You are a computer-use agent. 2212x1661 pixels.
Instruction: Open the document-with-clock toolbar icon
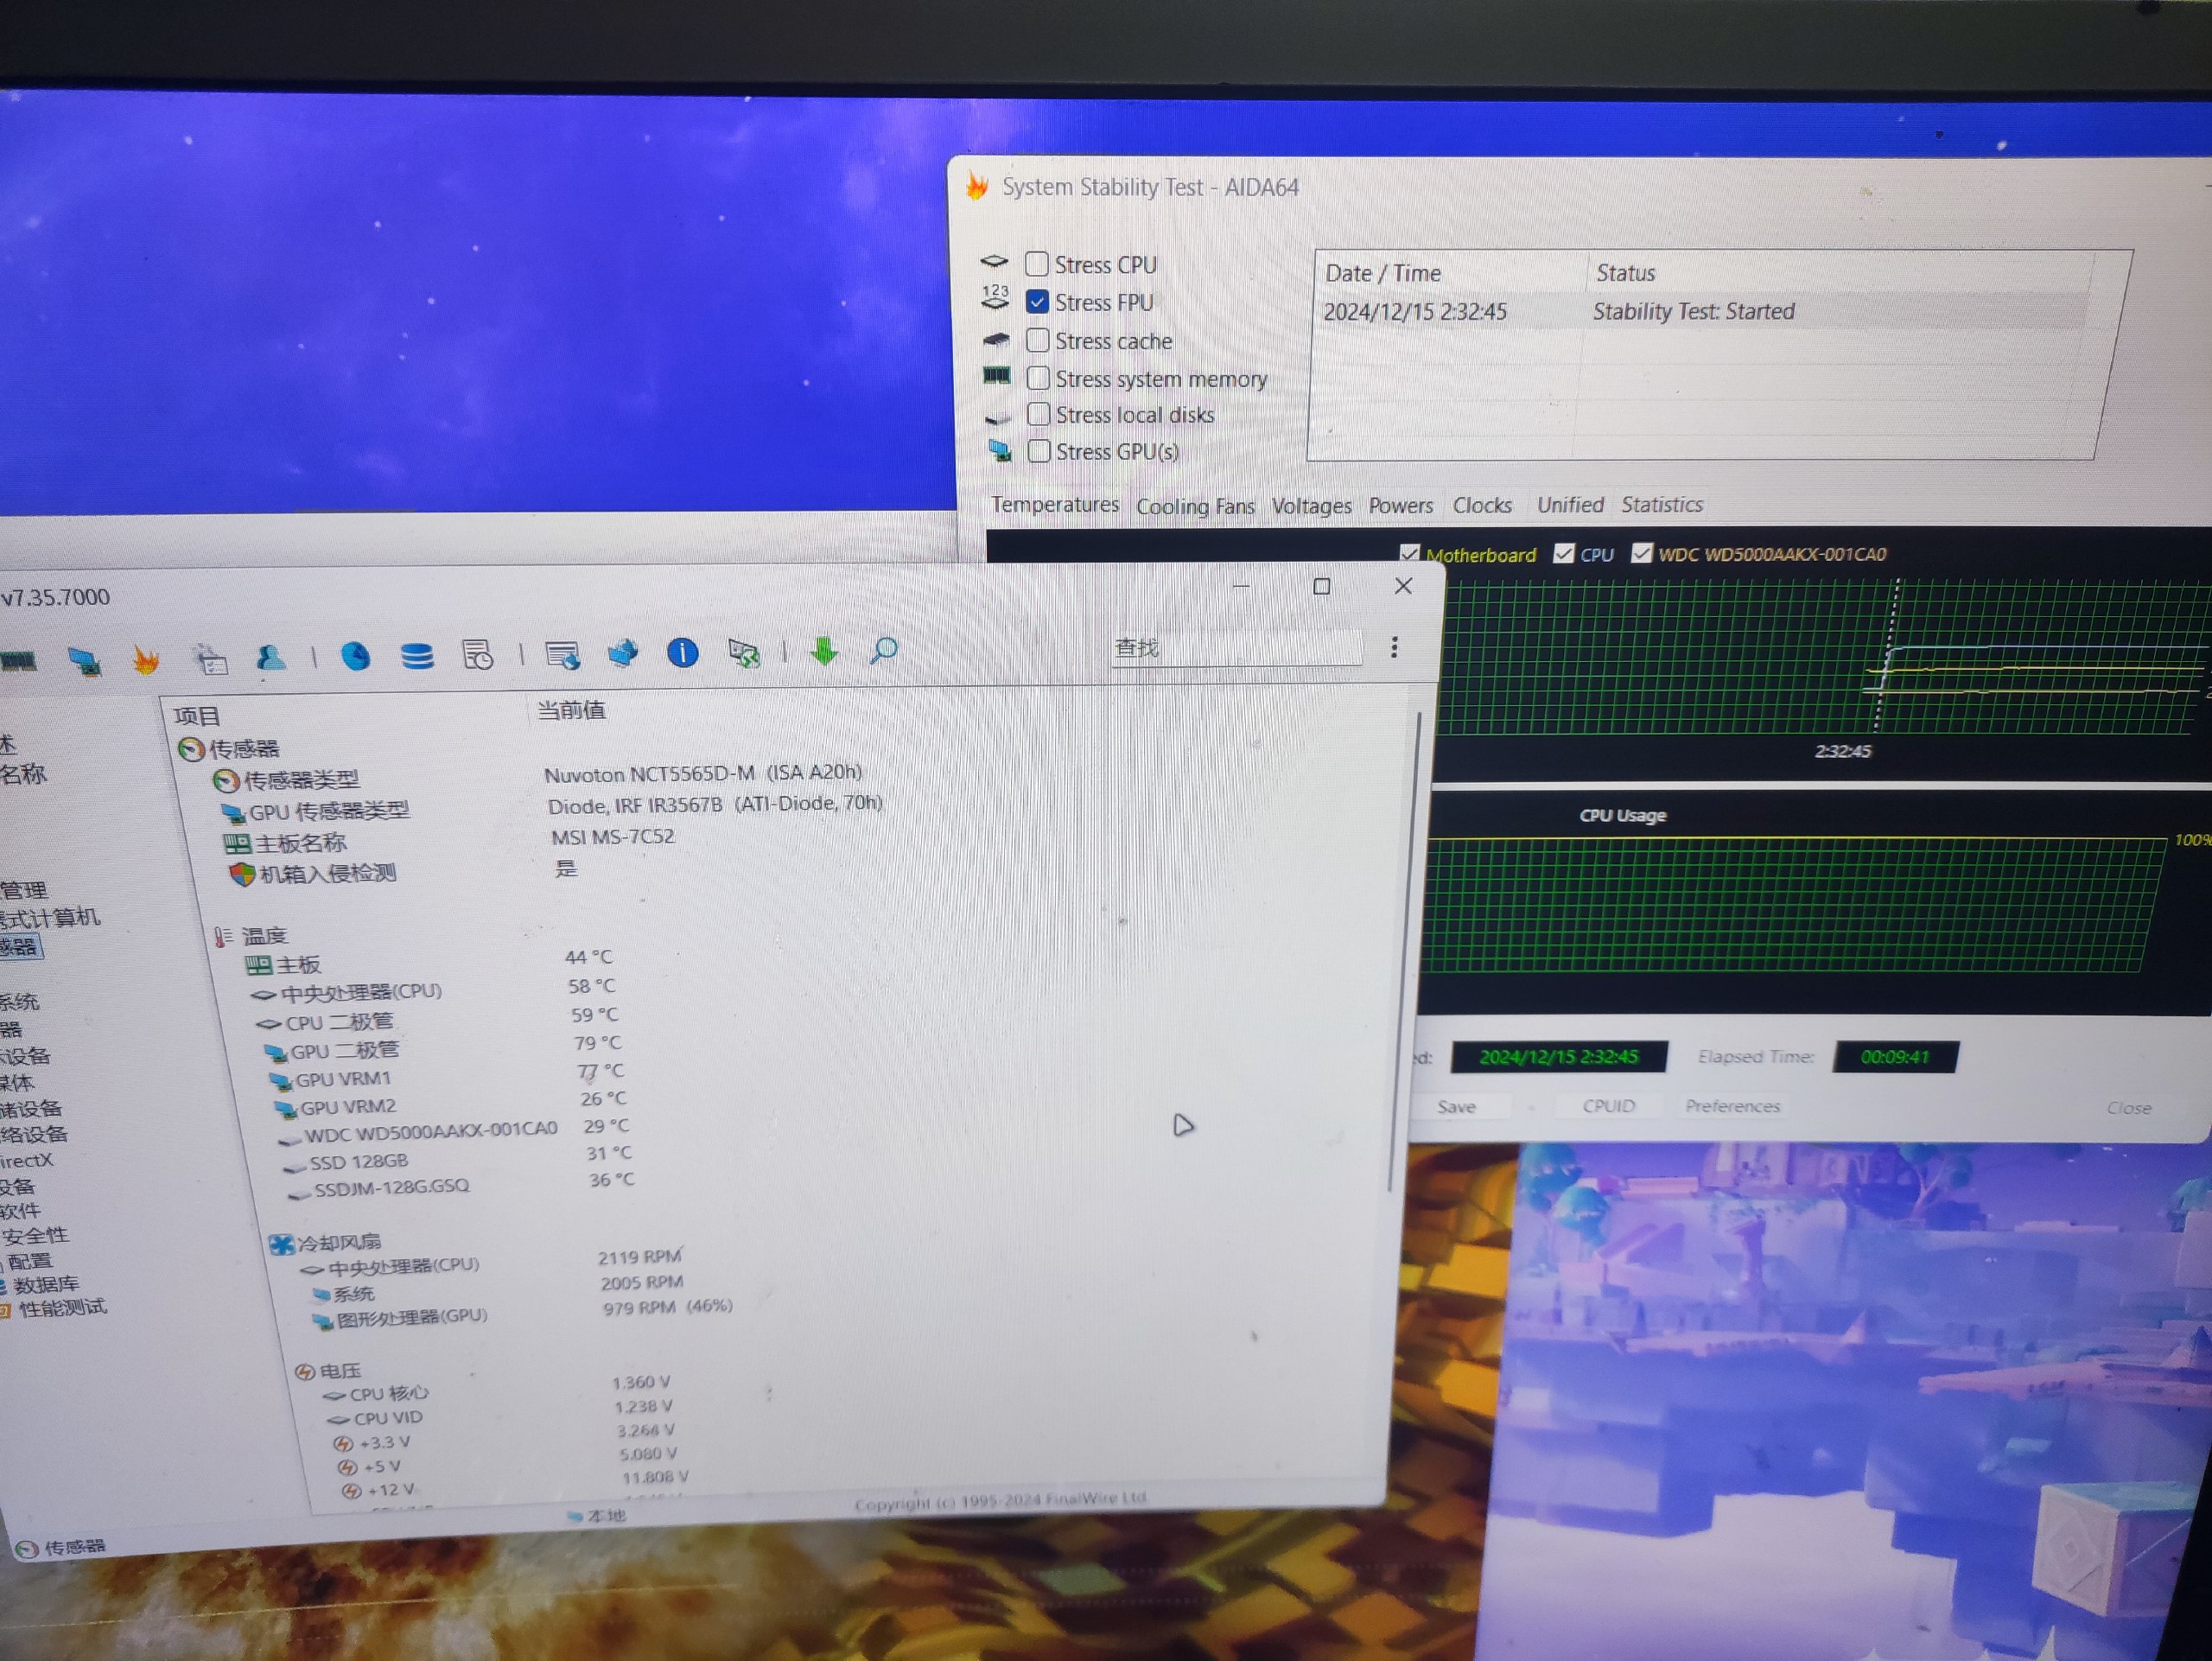pos(477,655)
